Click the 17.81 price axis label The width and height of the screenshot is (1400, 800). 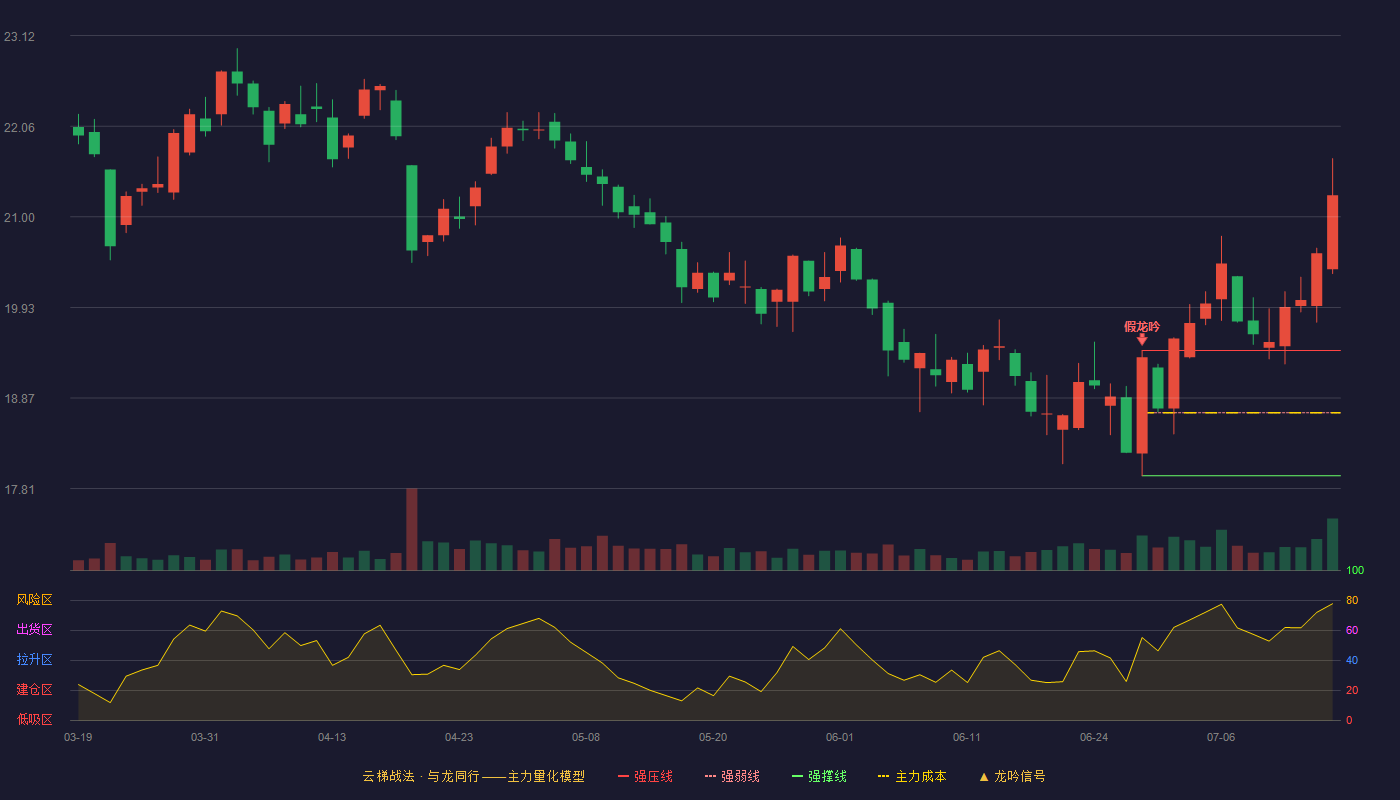(19, 490)
